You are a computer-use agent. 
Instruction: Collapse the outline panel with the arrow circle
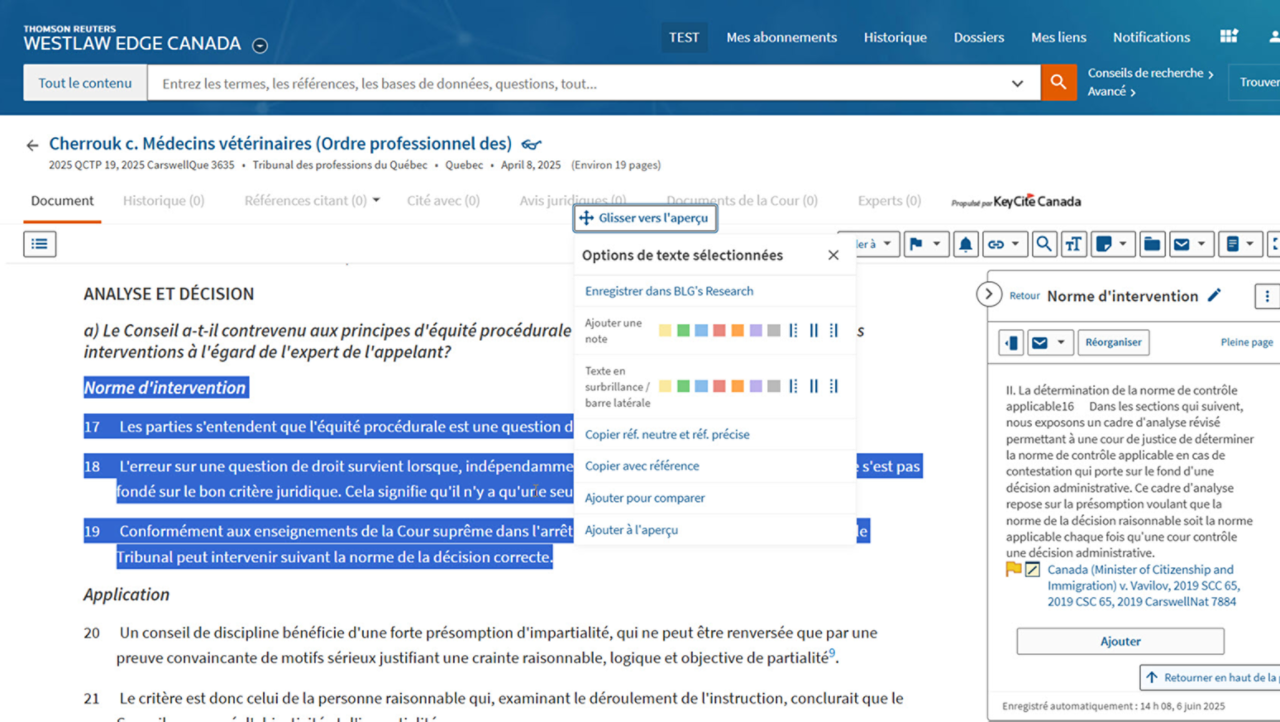(988, 294)
